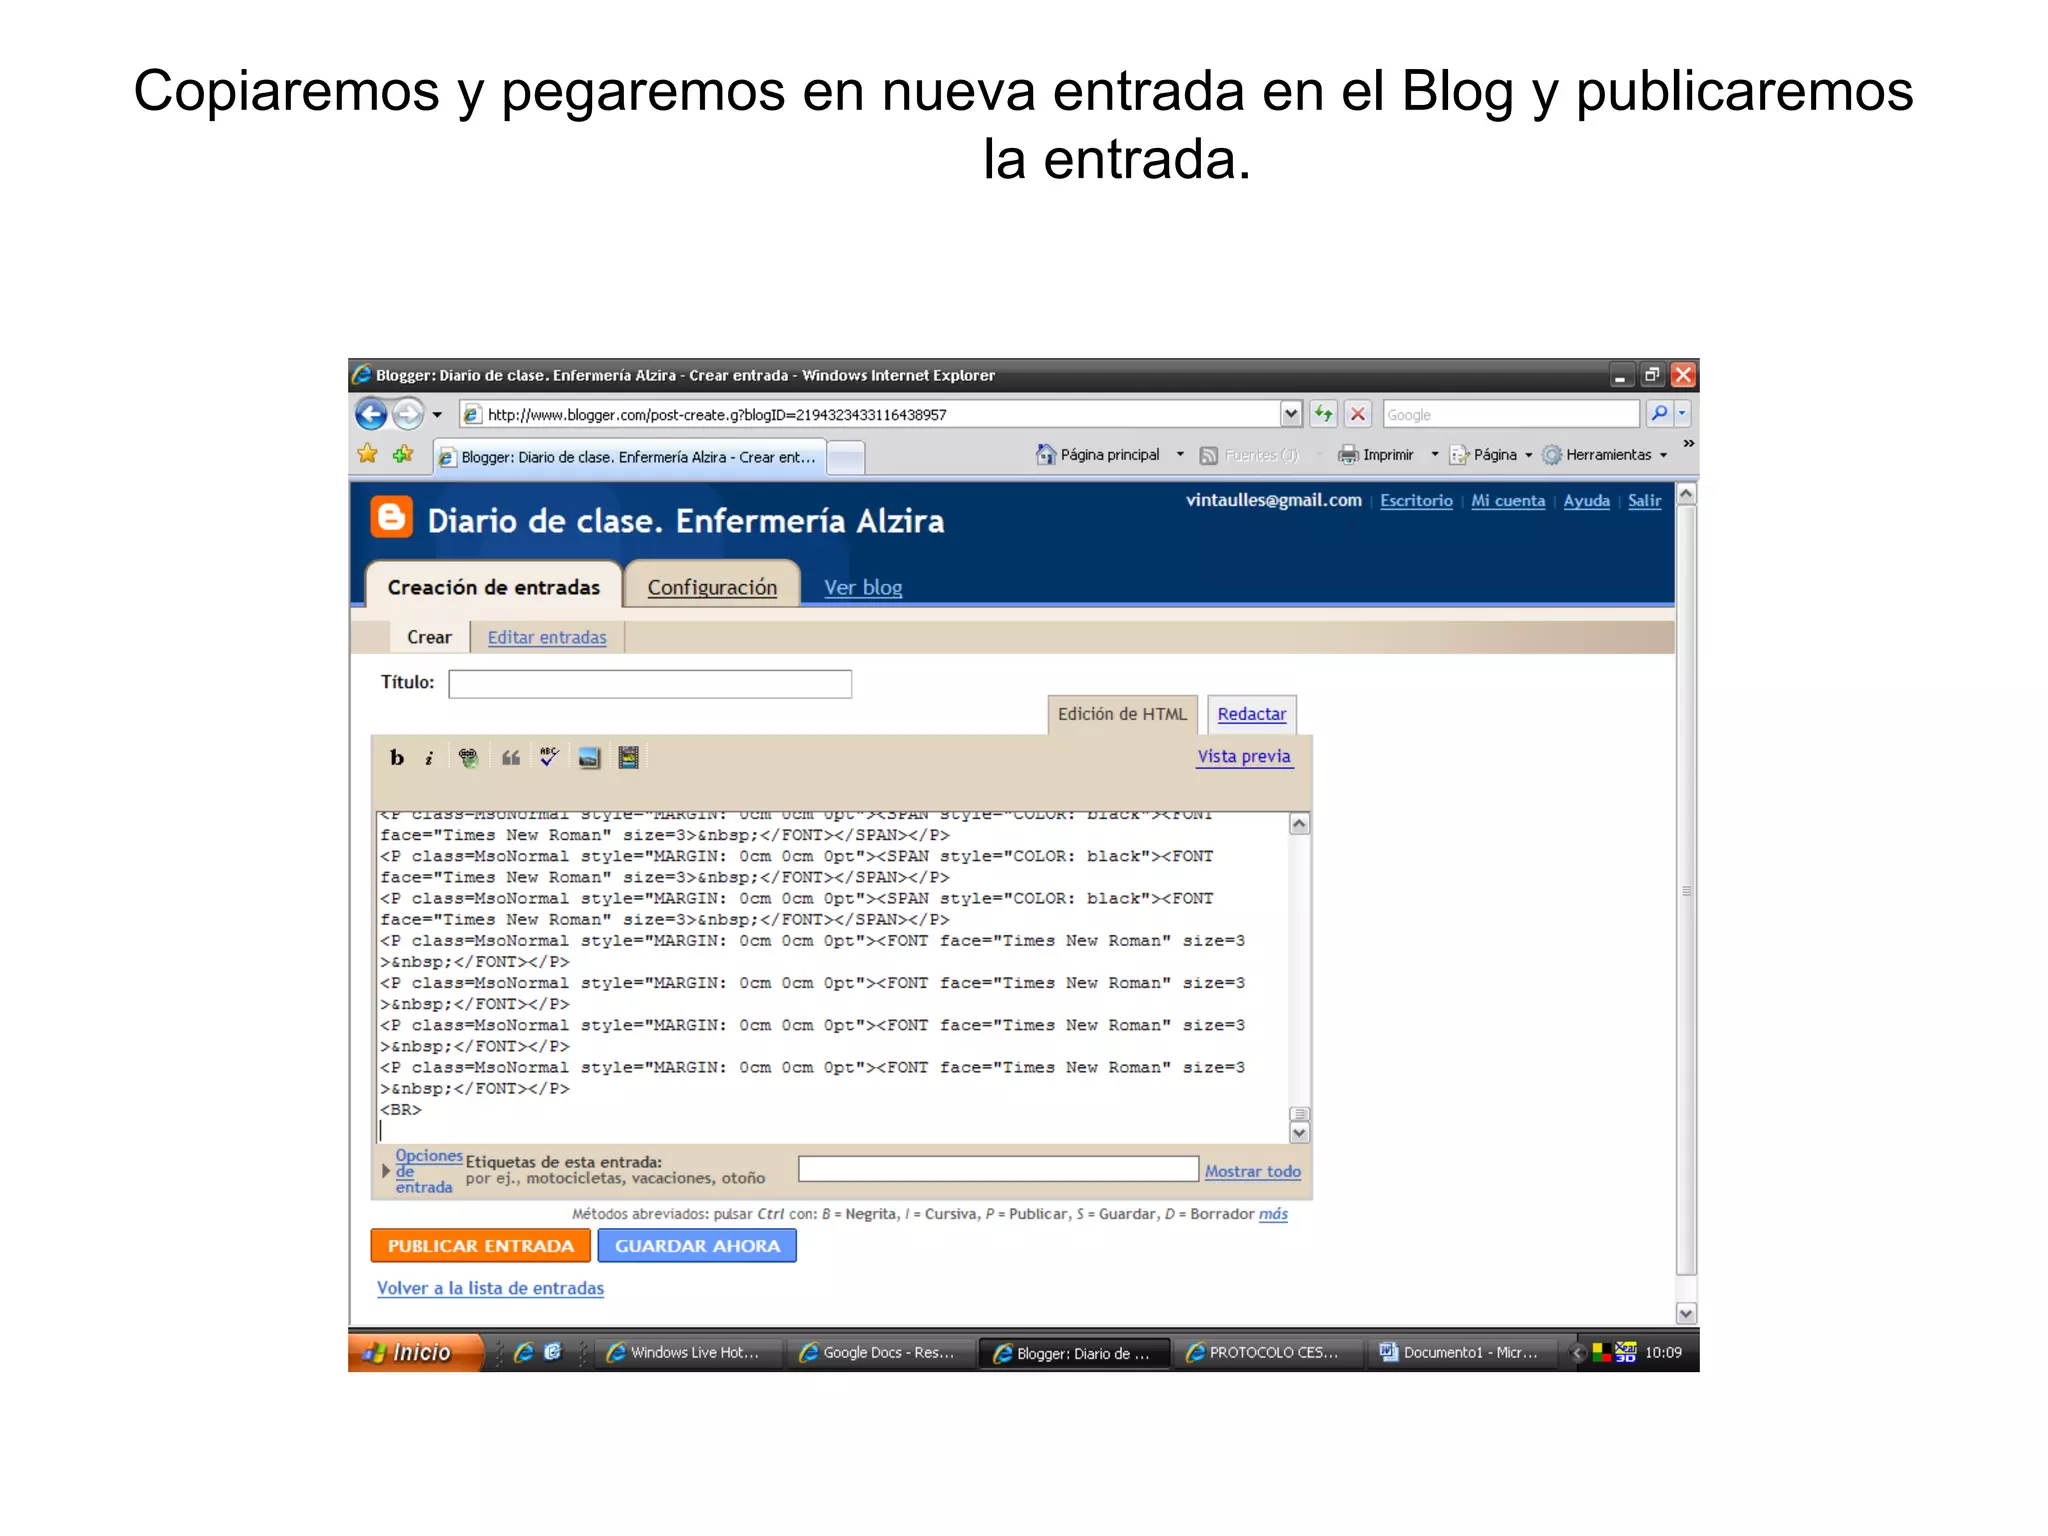The height and width of the screenshot is (1536, 2048).
Task: Open the Mi cuenta link
Action: click(x=1508, y=500)
